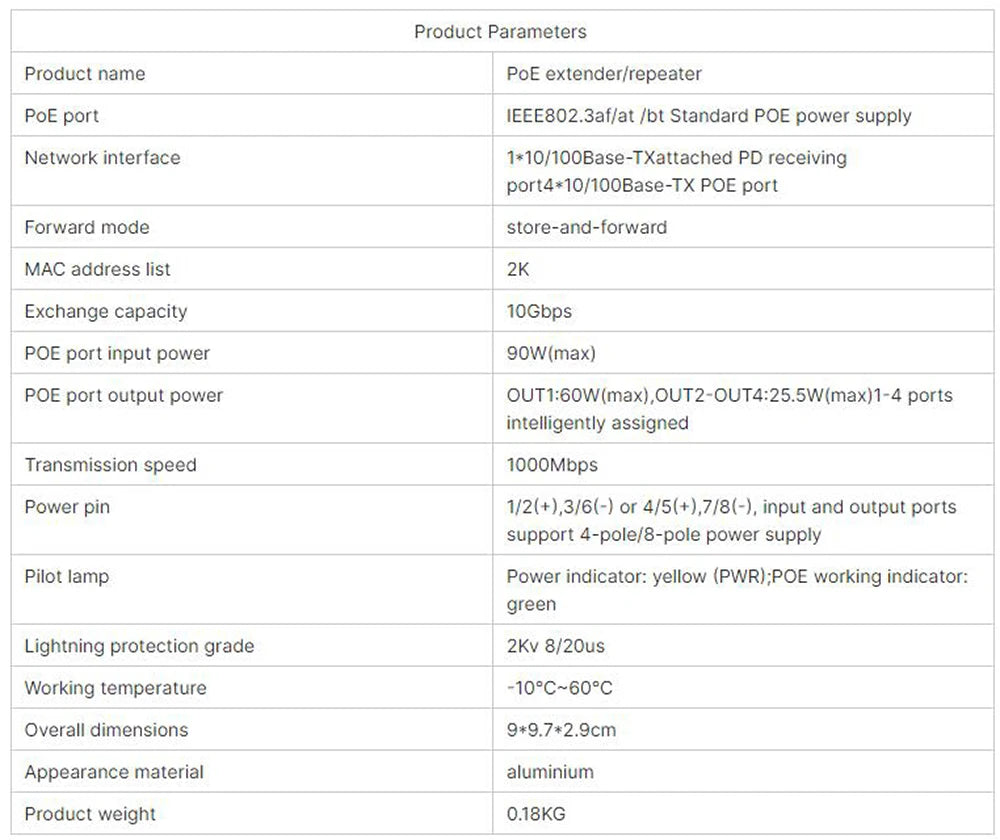This screenshot has height=840, width=1000.
Task: Click the Exchange capacity label
Action: 105,312
